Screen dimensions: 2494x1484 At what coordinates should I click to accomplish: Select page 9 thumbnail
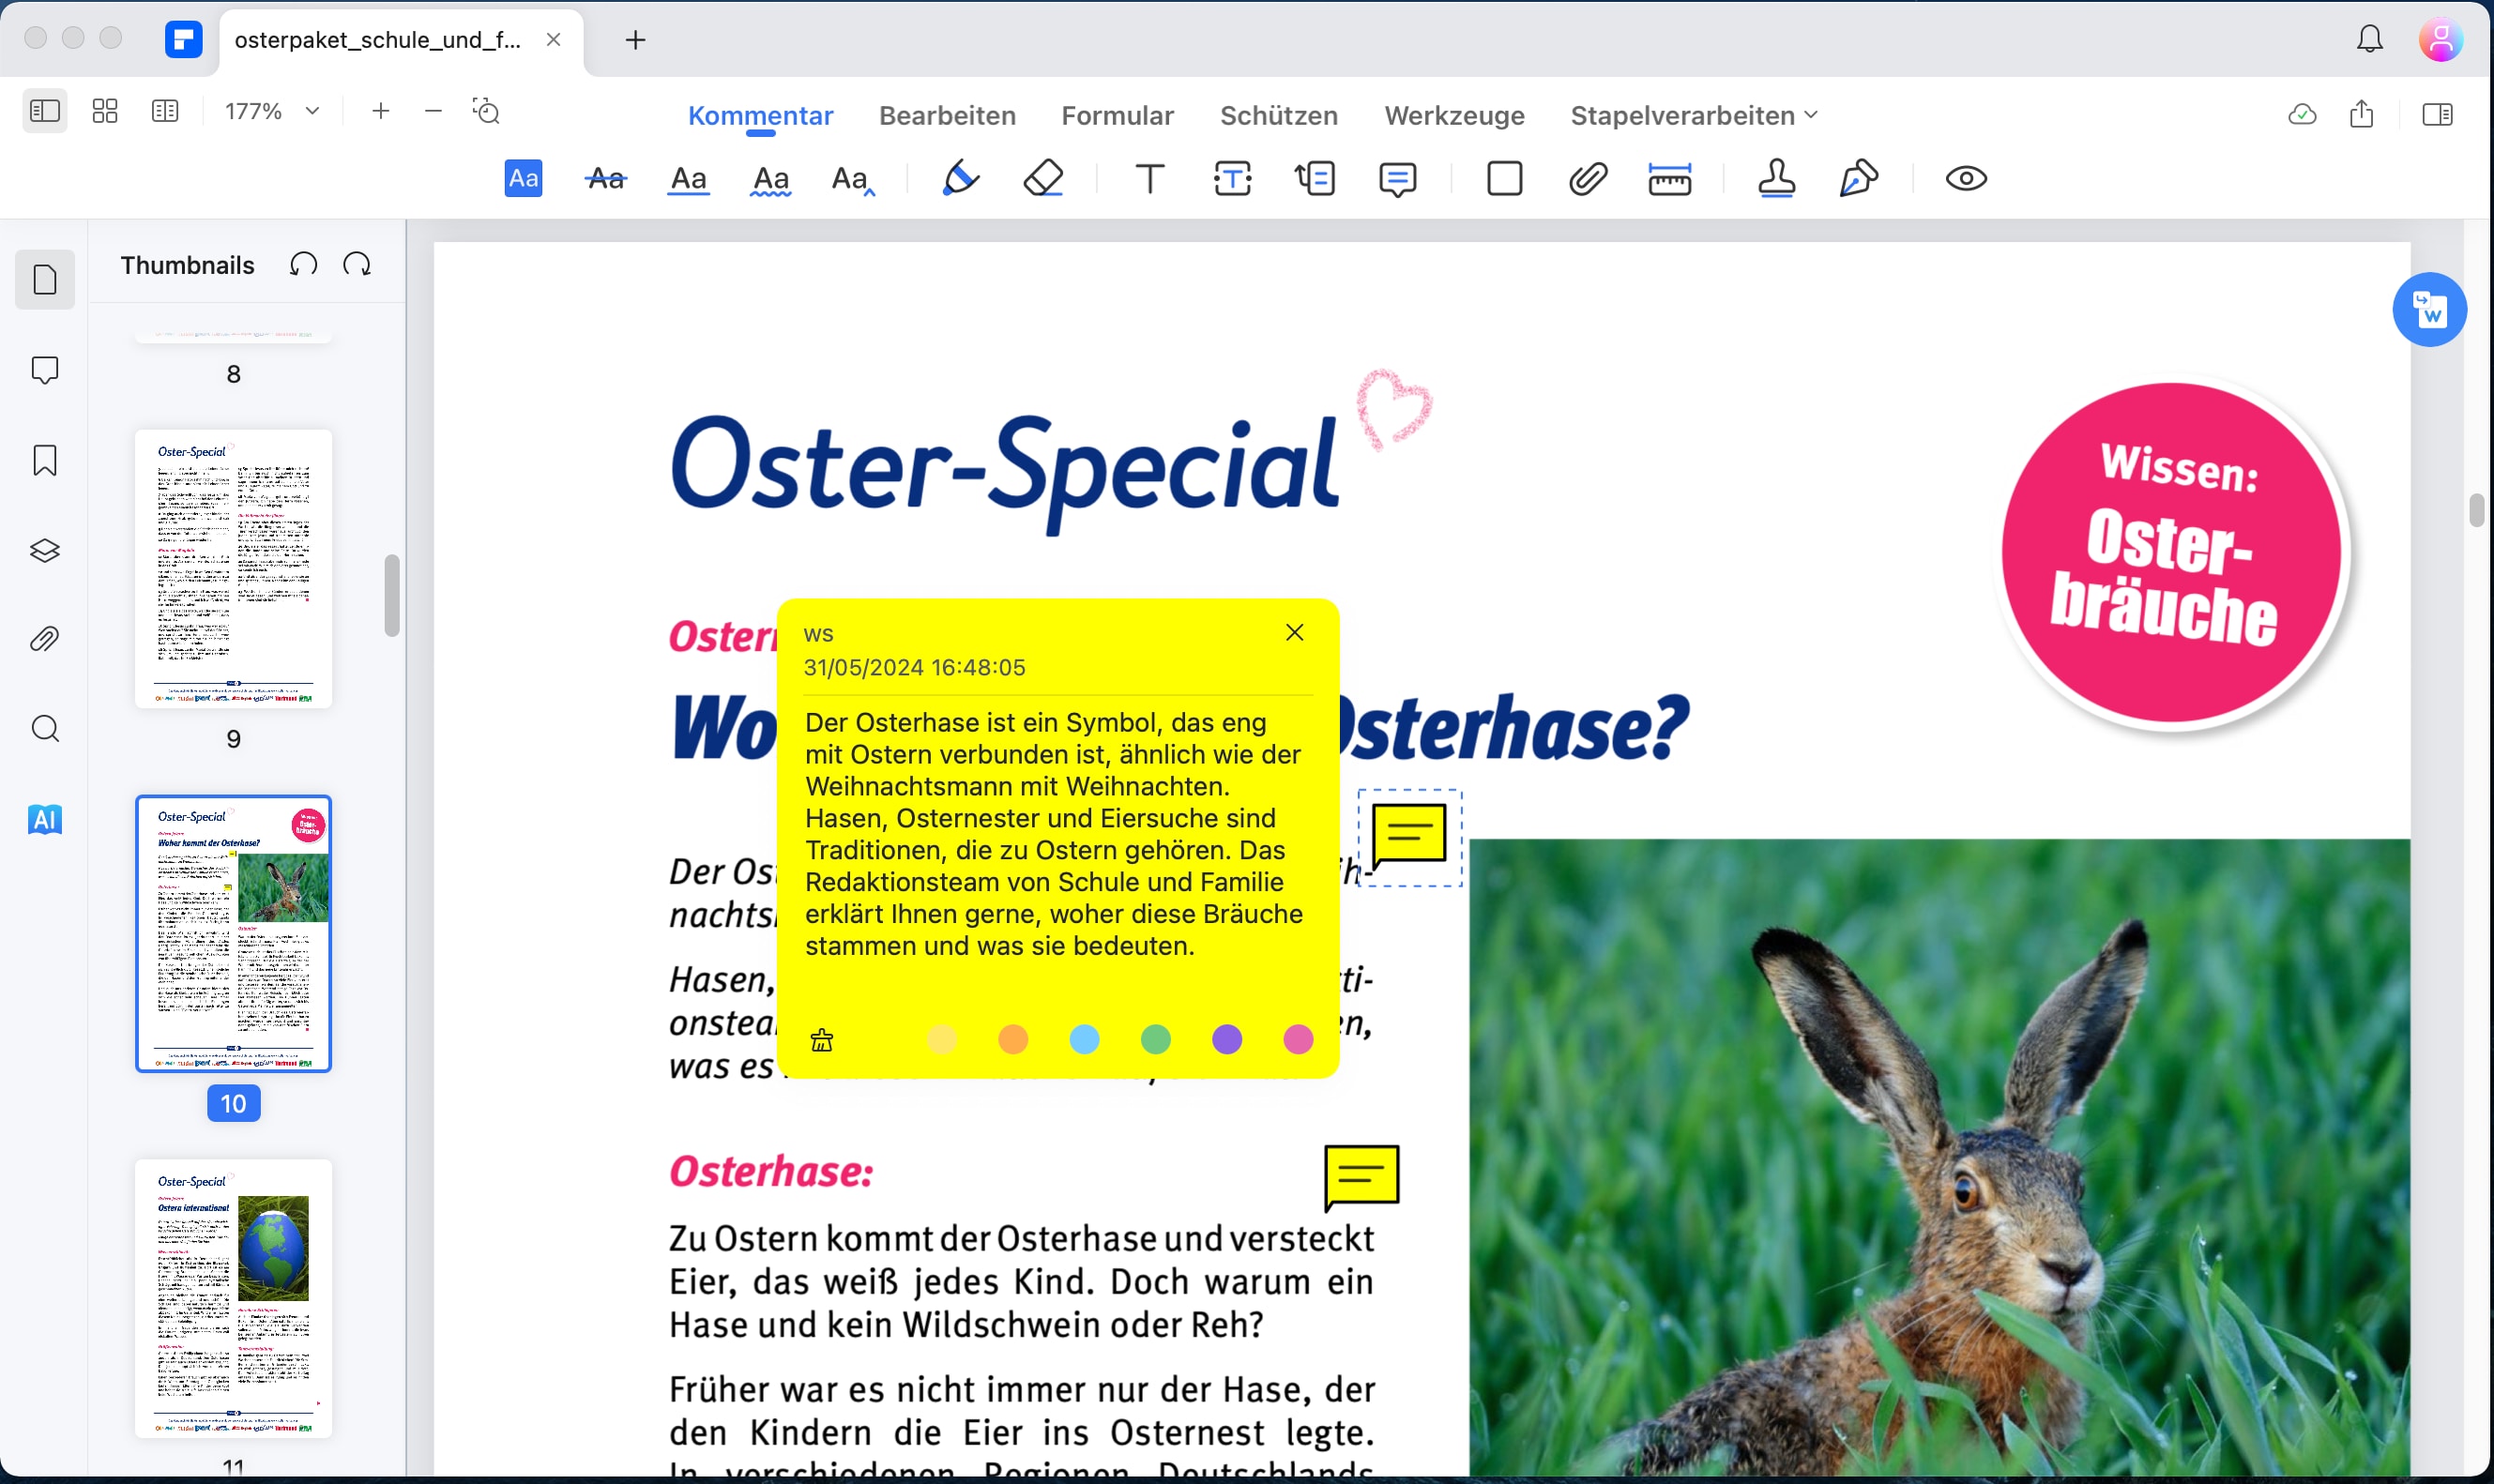(233, 569)
